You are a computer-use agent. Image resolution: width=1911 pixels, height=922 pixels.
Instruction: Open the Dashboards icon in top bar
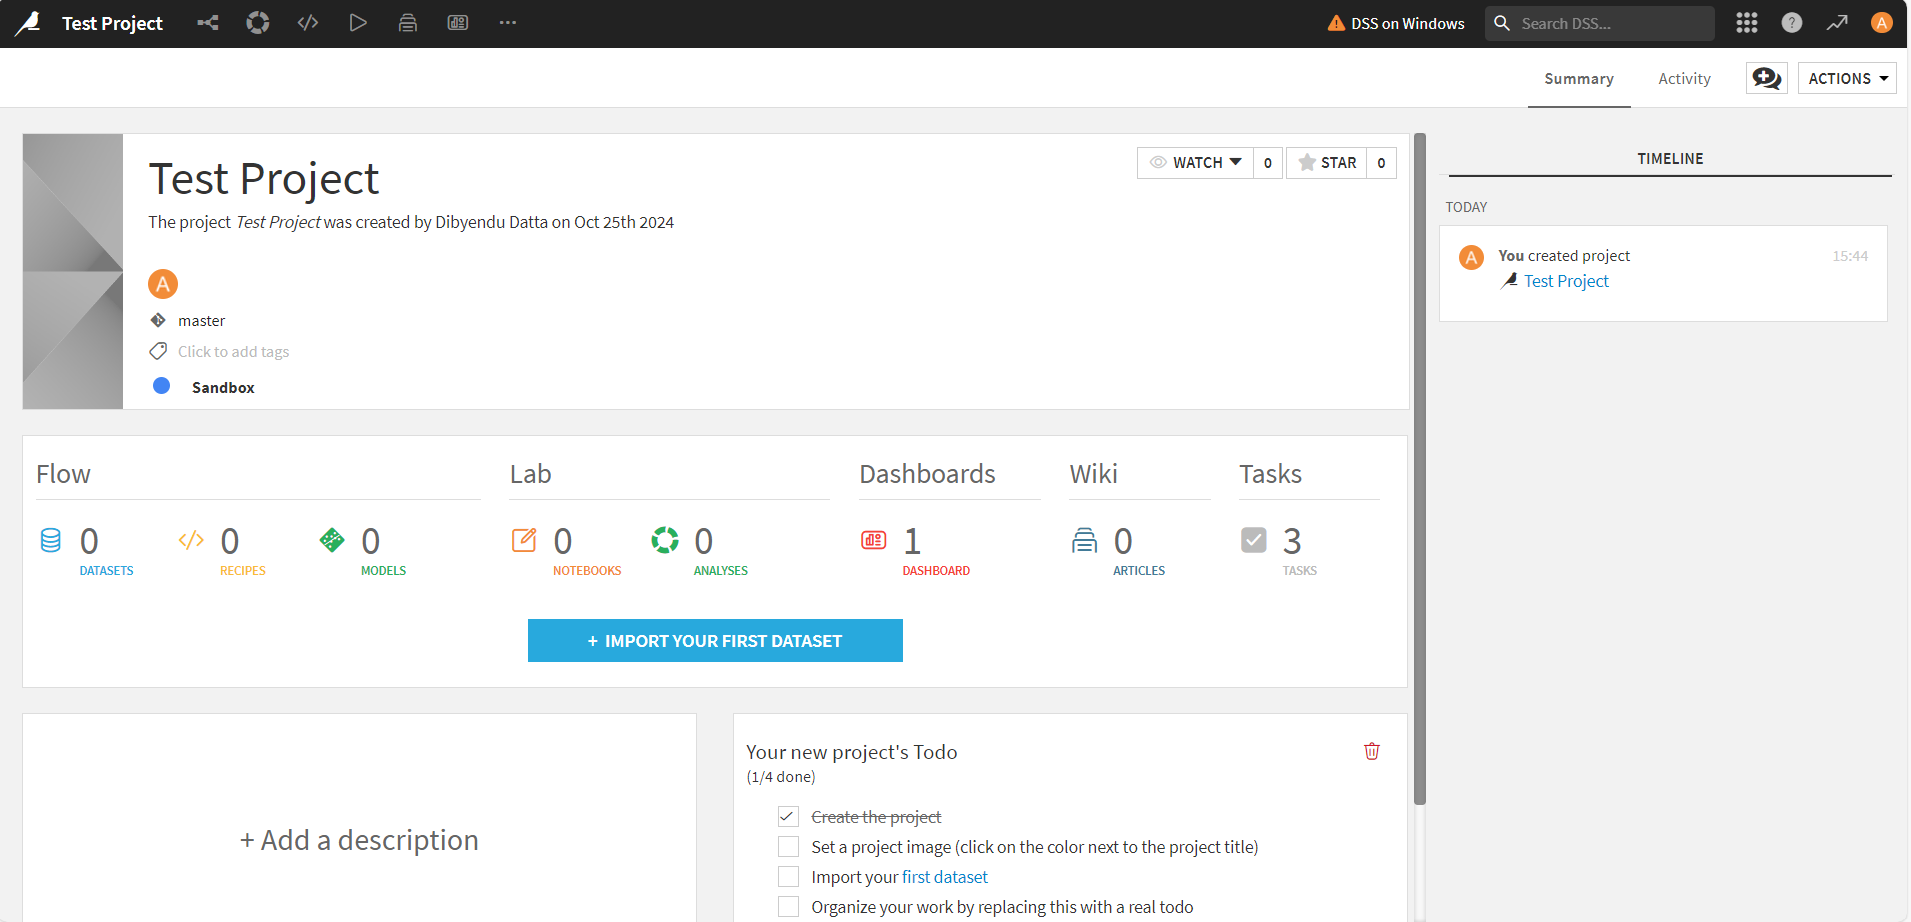458,23
